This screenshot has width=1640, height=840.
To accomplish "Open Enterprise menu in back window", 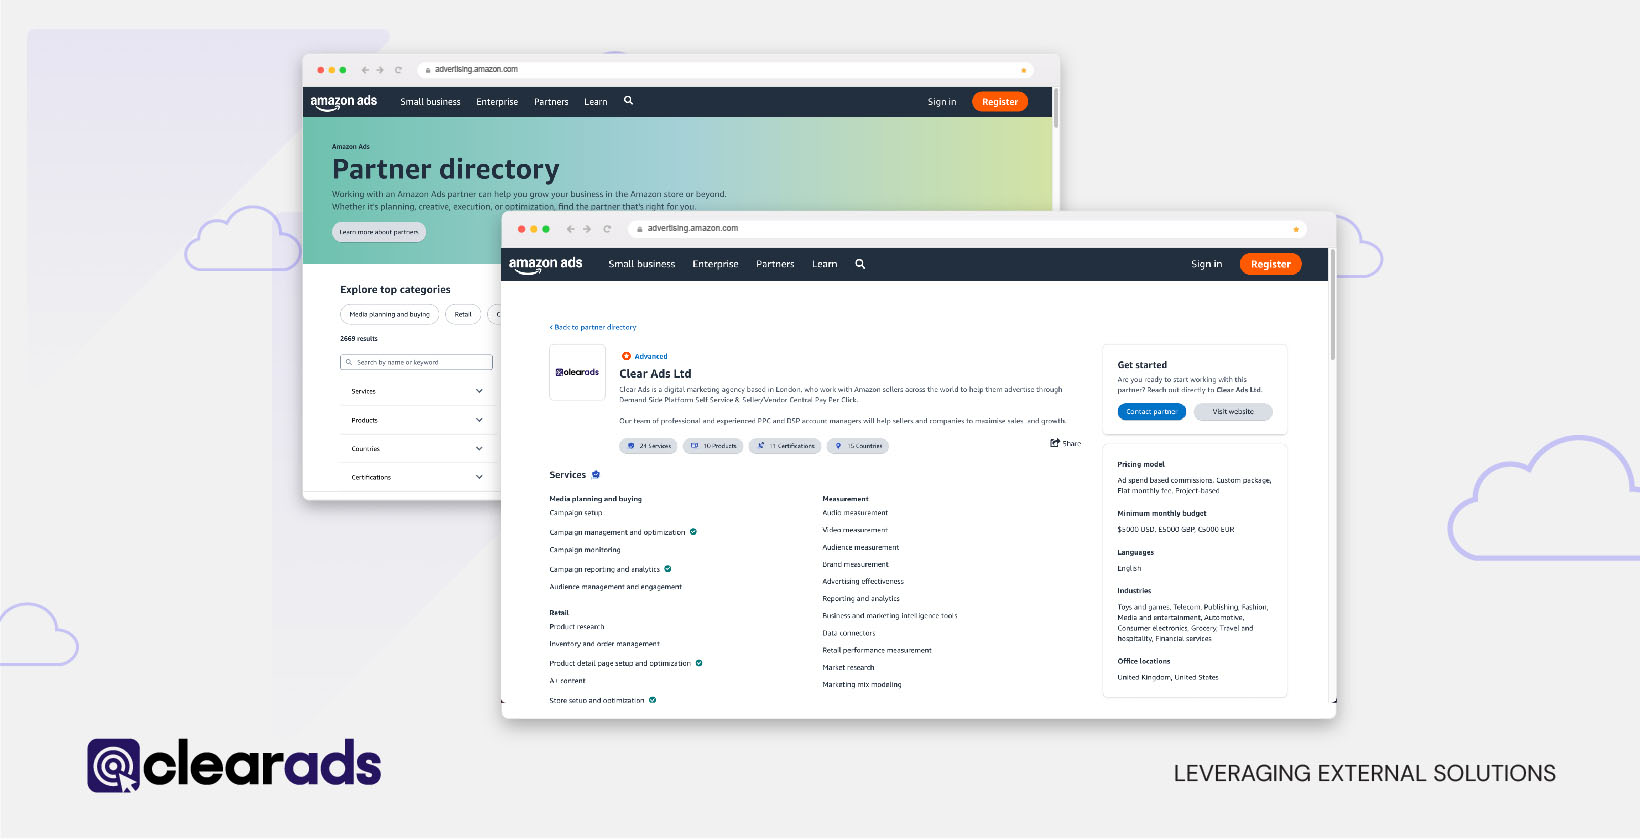I will [497, 102].
